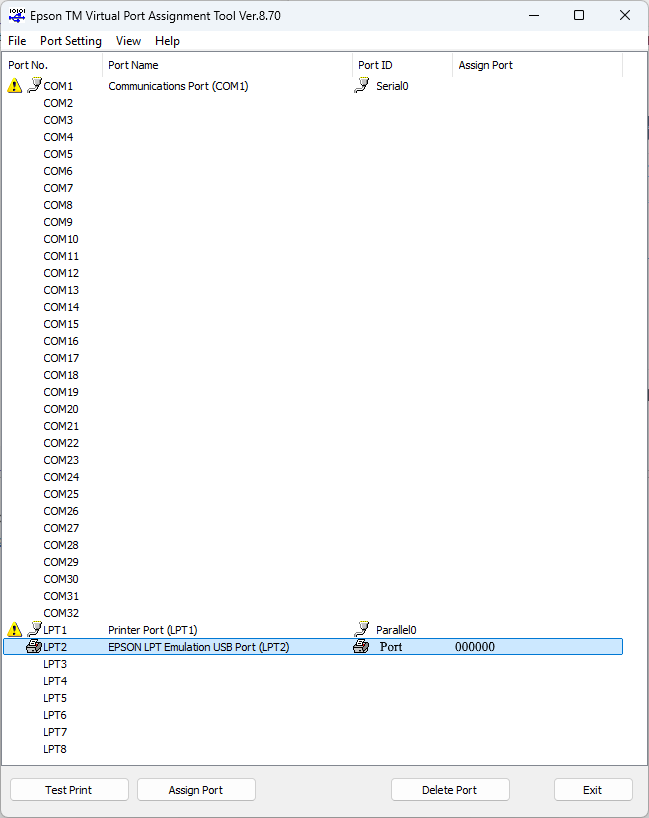This screenshot has width=649, height=818.
Task: Click the Assign Port button
Action: coord(196,790)
